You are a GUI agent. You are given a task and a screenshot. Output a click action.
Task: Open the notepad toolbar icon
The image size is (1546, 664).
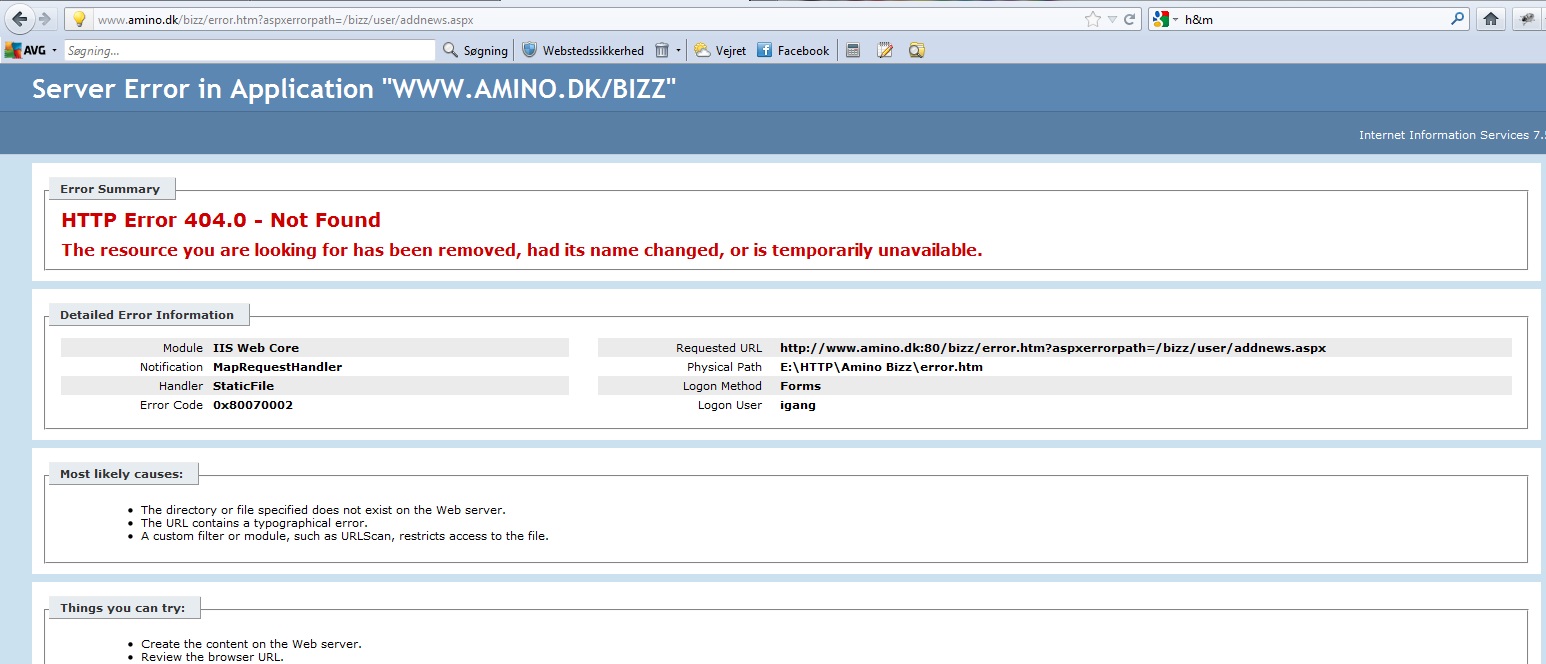885,50
